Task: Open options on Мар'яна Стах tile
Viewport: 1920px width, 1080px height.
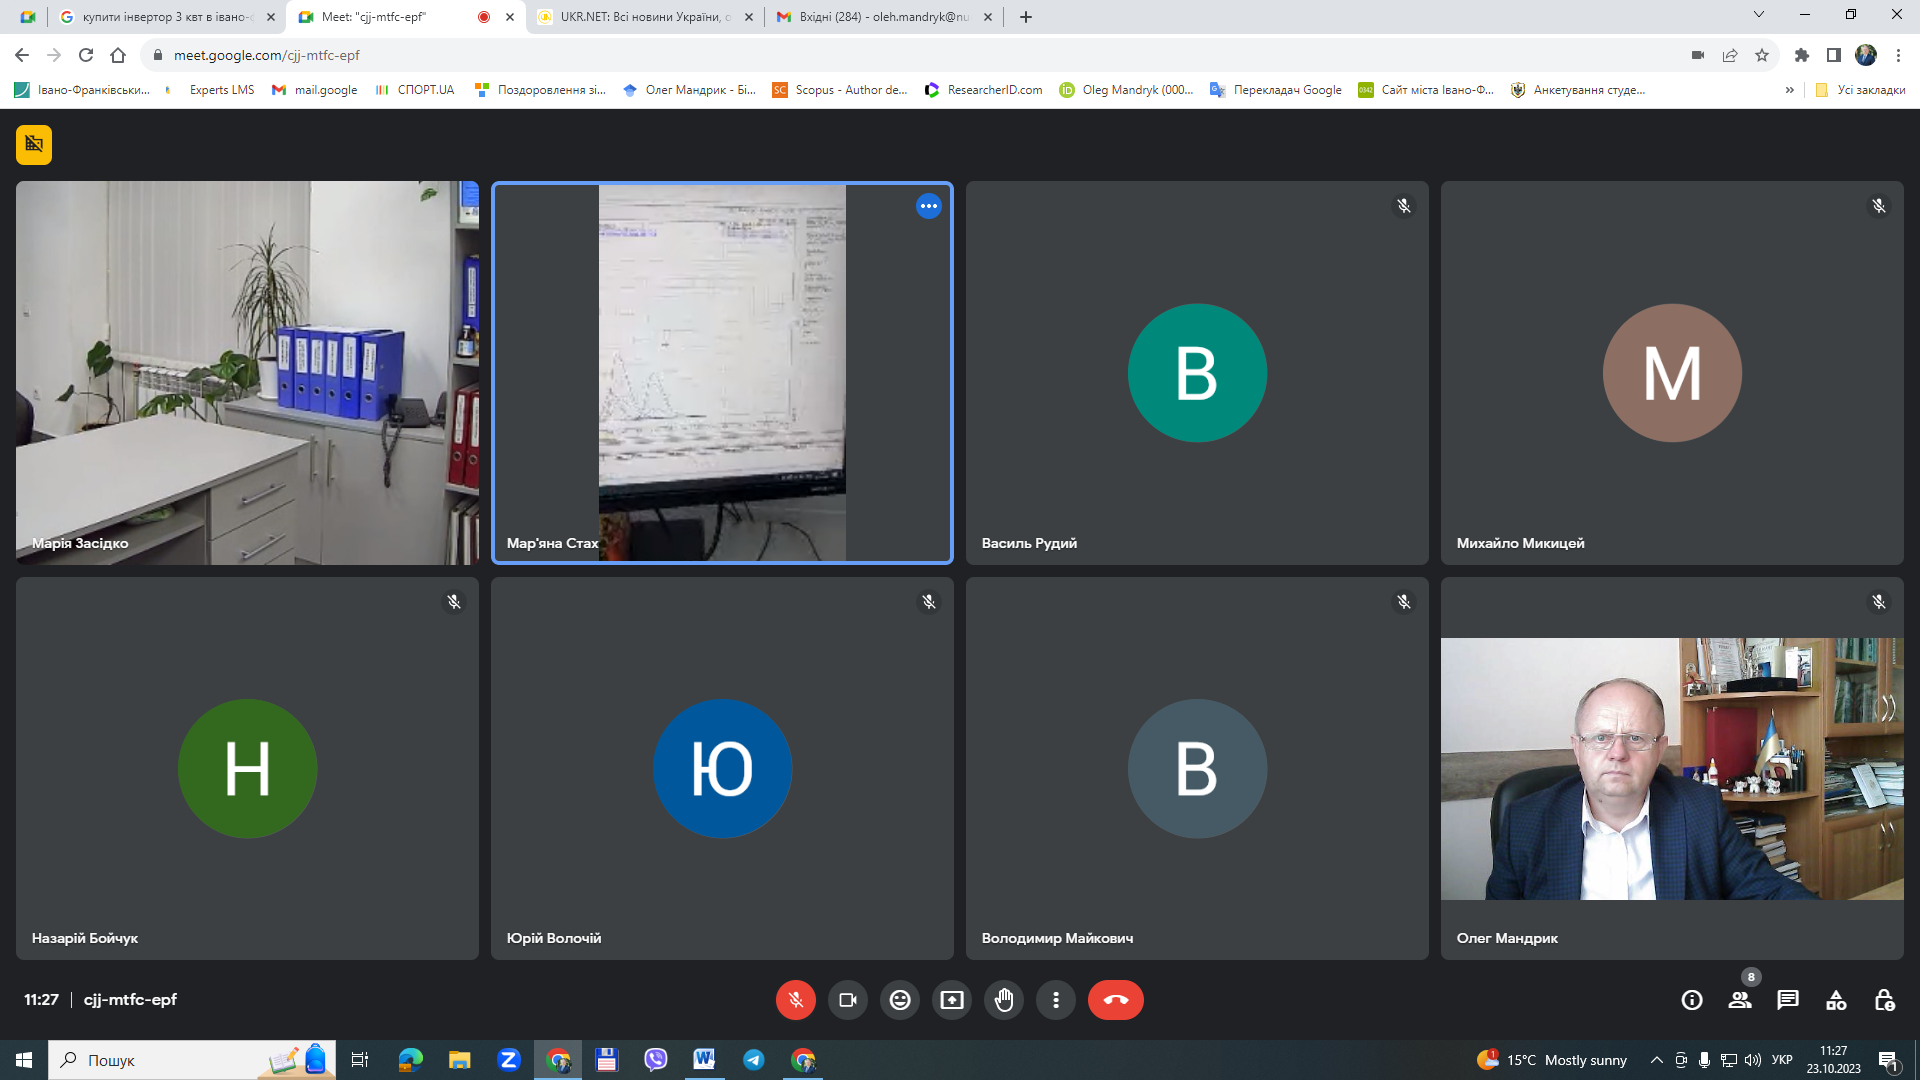Action: tap(929, 206)
